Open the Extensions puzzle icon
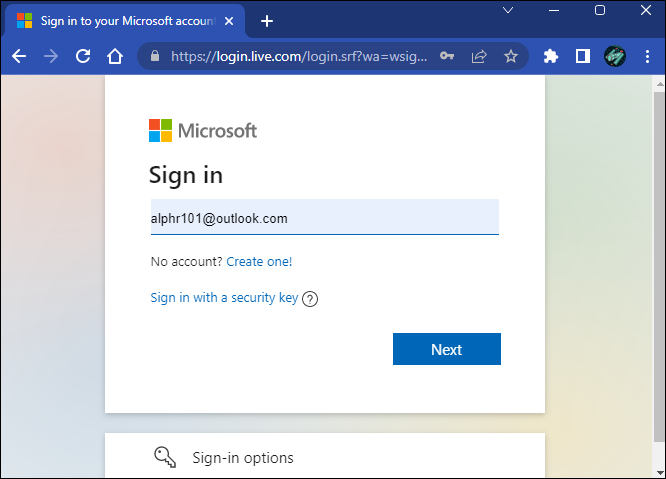 coord(551,56)
